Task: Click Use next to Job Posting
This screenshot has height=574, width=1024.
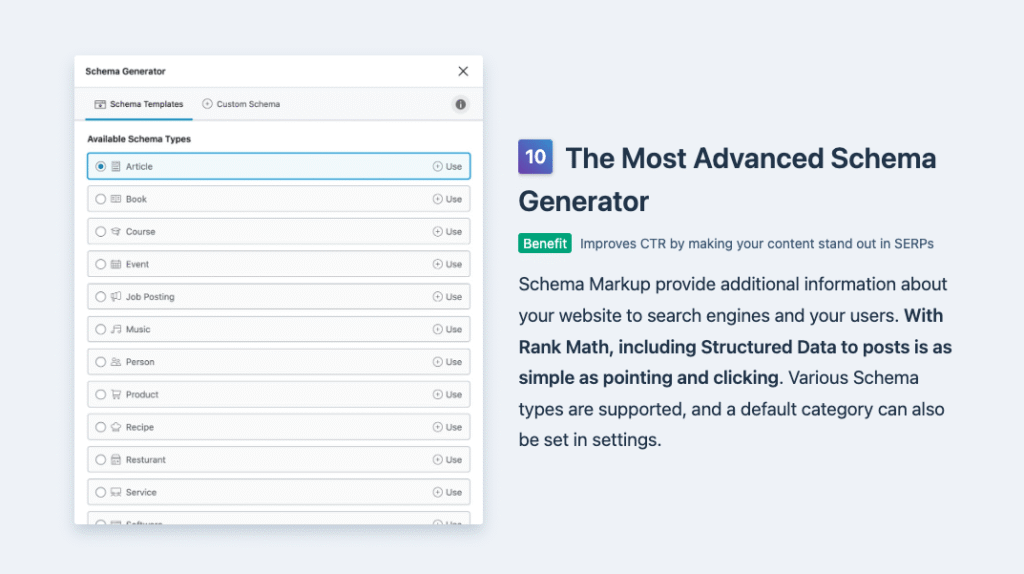Action: (x=447, y=297)
